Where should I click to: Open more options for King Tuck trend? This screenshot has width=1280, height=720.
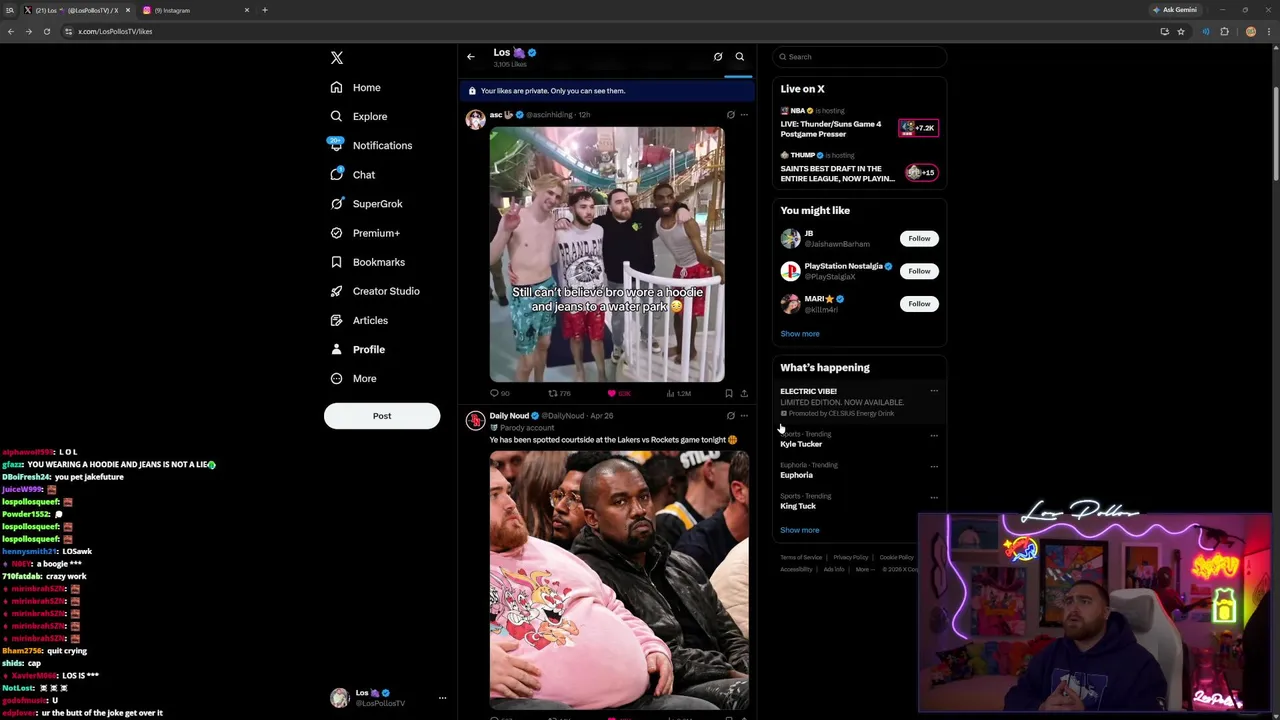coord(934,498)
